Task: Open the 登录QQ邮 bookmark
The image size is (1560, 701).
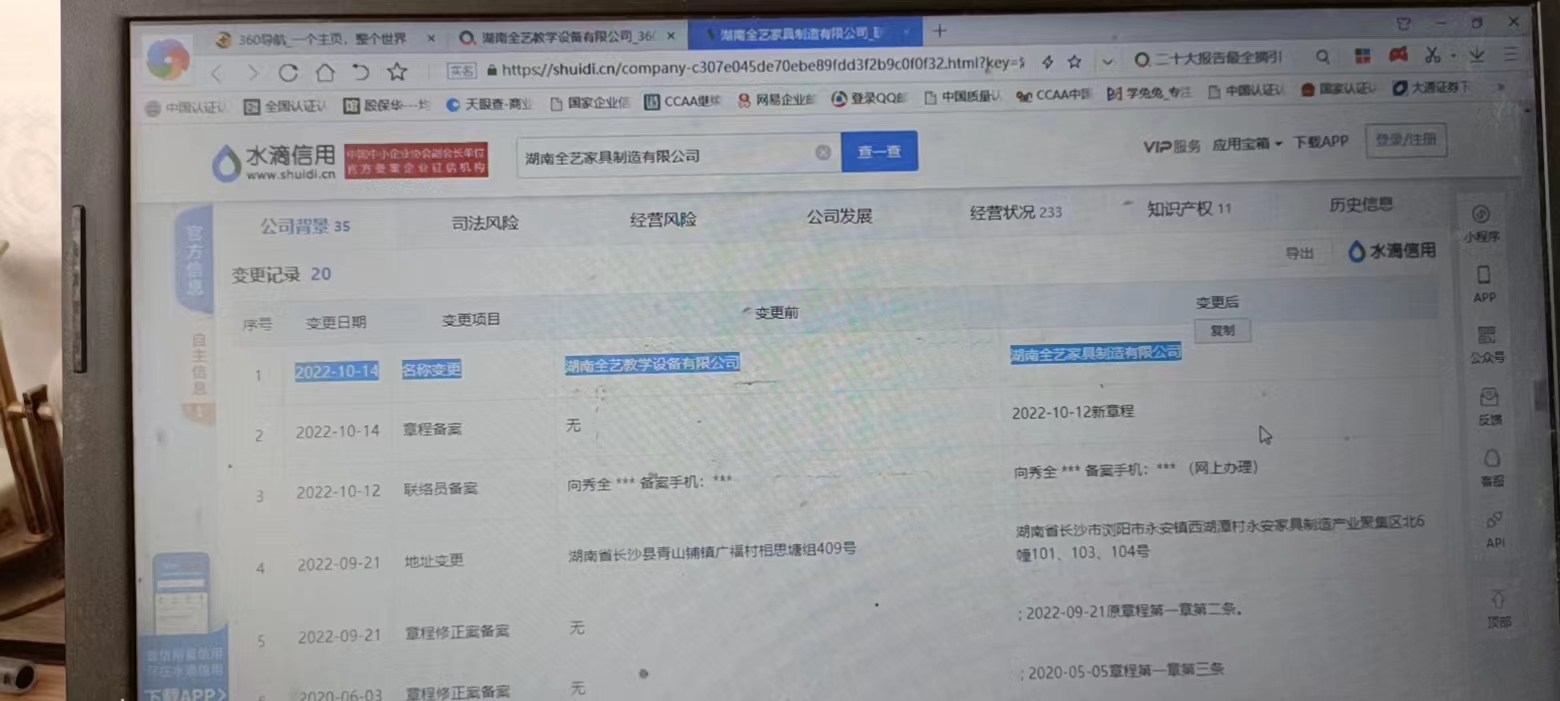Action: click(x=870, y=98)
